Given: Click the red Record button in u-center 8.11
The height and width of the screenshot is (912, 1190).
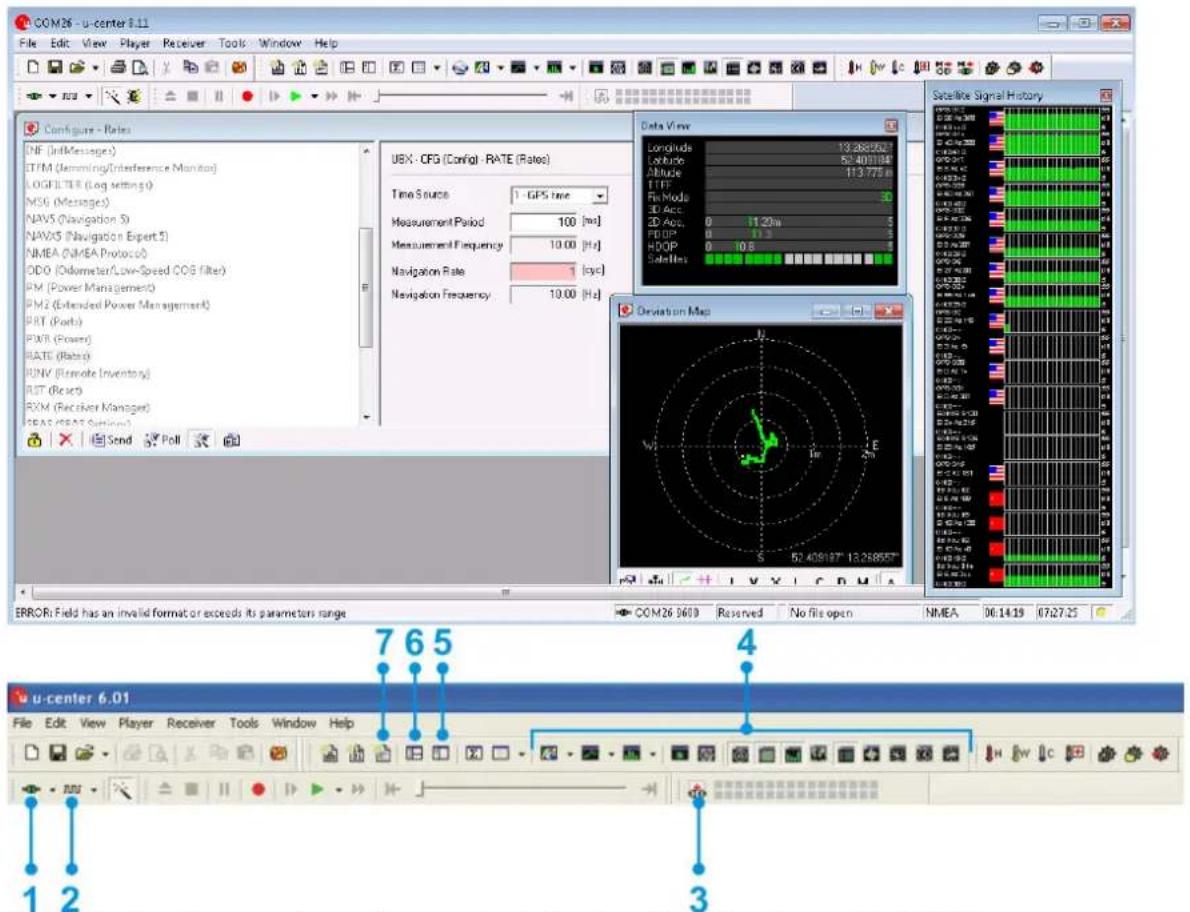Looking at the screenshot, I should [247, 96].
